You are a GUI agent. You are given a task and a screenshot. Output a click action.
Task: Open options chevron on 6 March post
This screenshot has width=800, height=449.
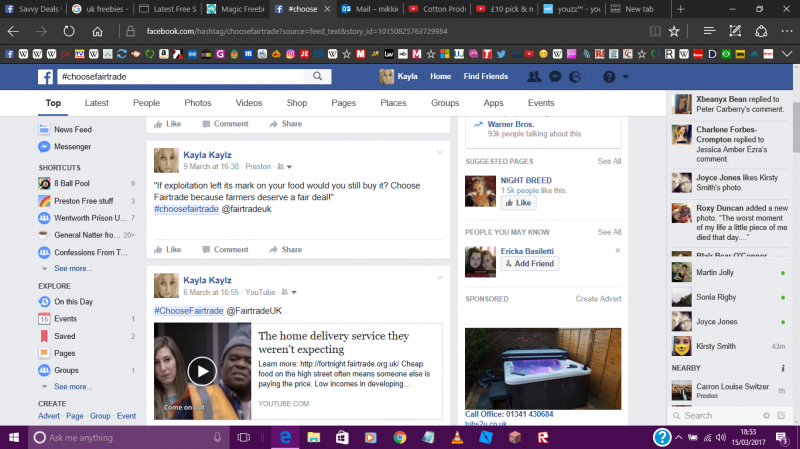439,278
